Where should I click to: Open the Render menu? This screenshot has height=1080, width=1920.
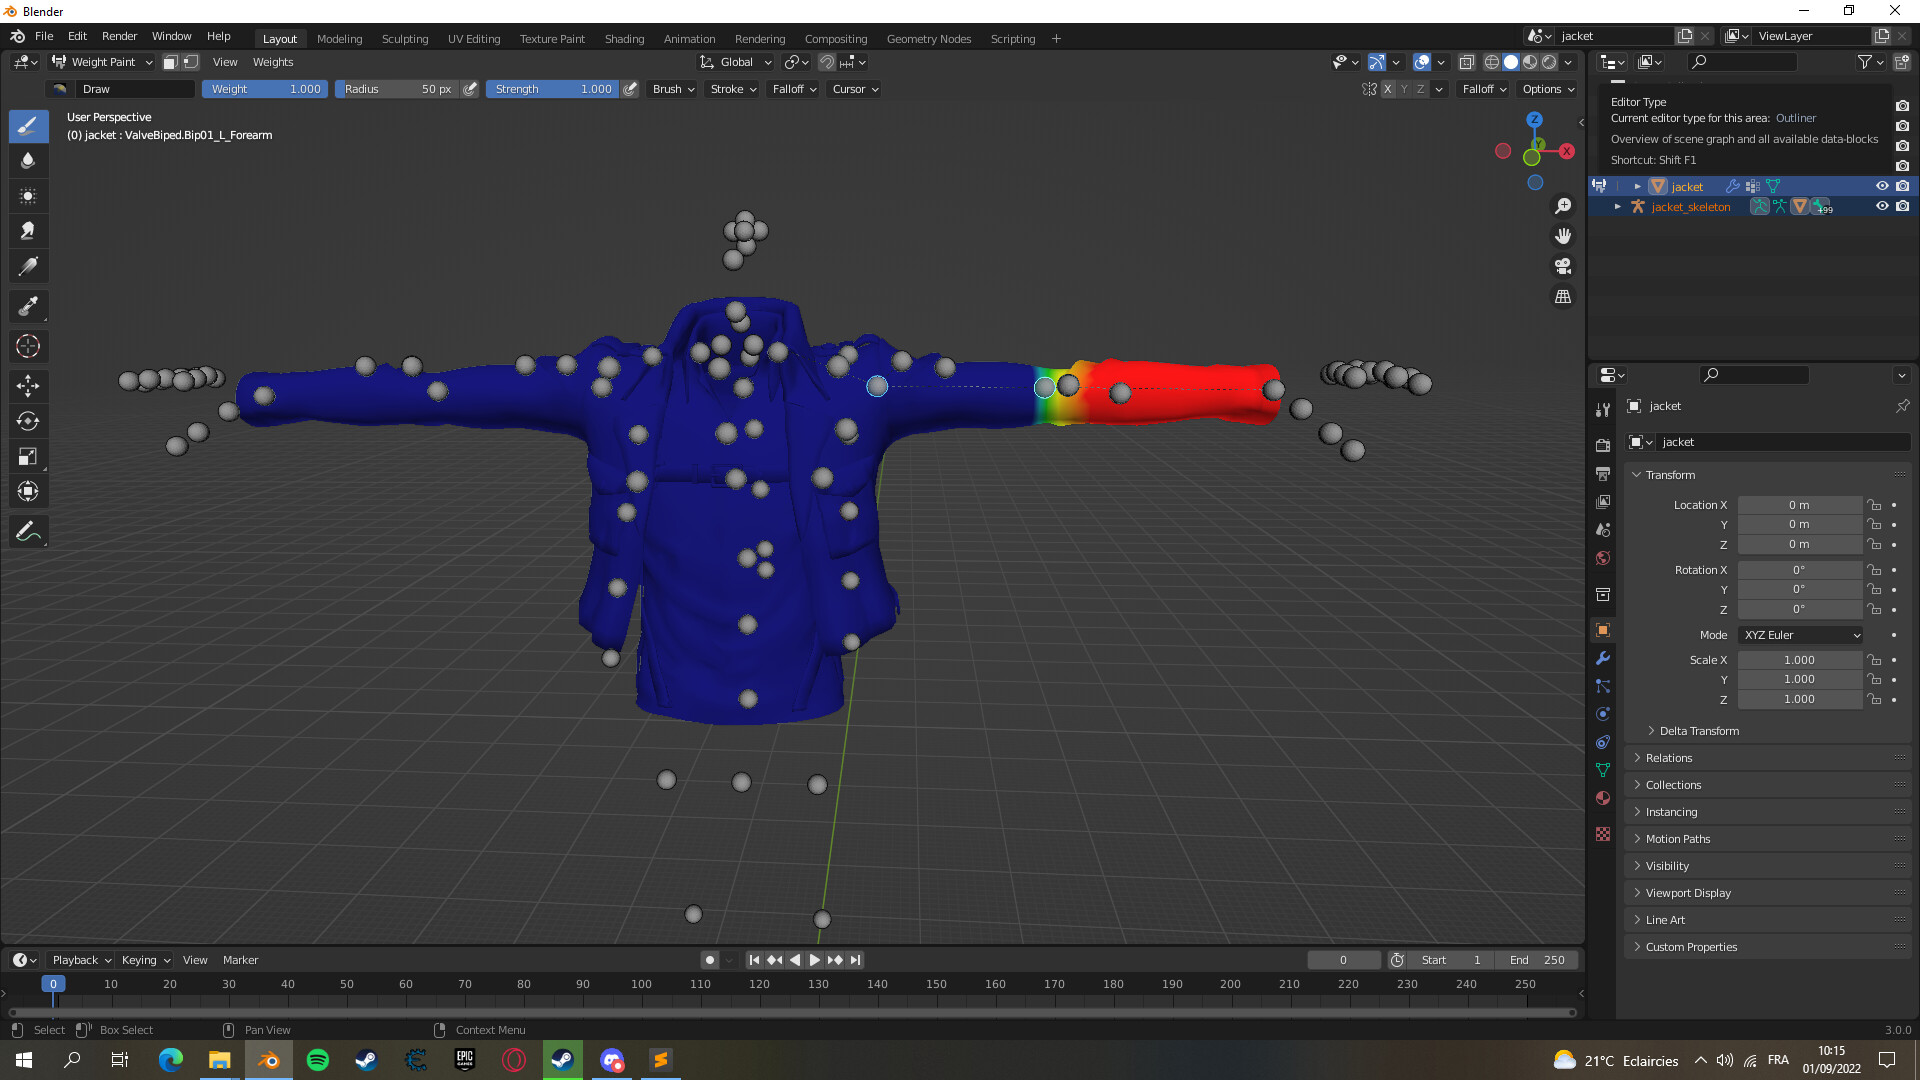pos(119,36)
